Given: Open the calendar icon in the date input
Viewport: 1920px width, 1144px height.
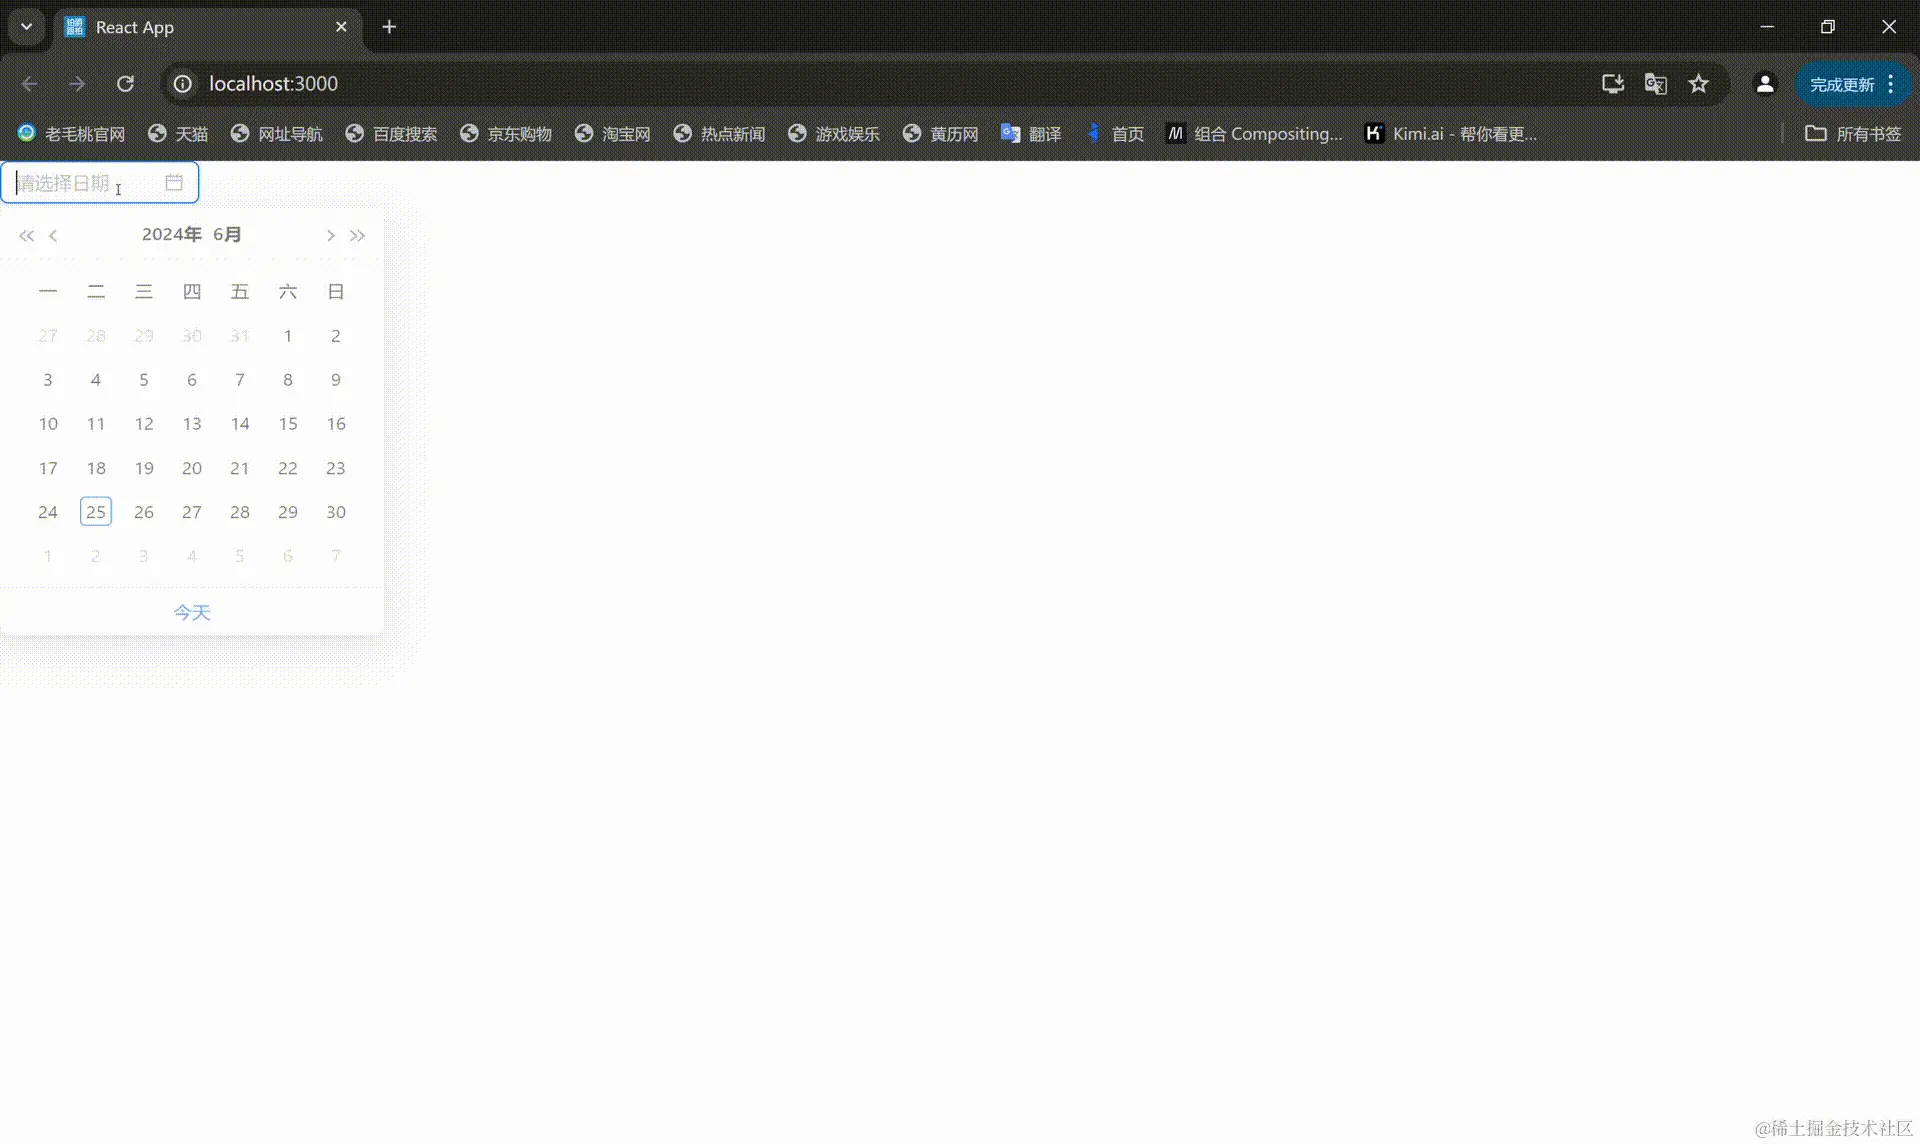Looking at the screenshot, I should tap(172, 182).
